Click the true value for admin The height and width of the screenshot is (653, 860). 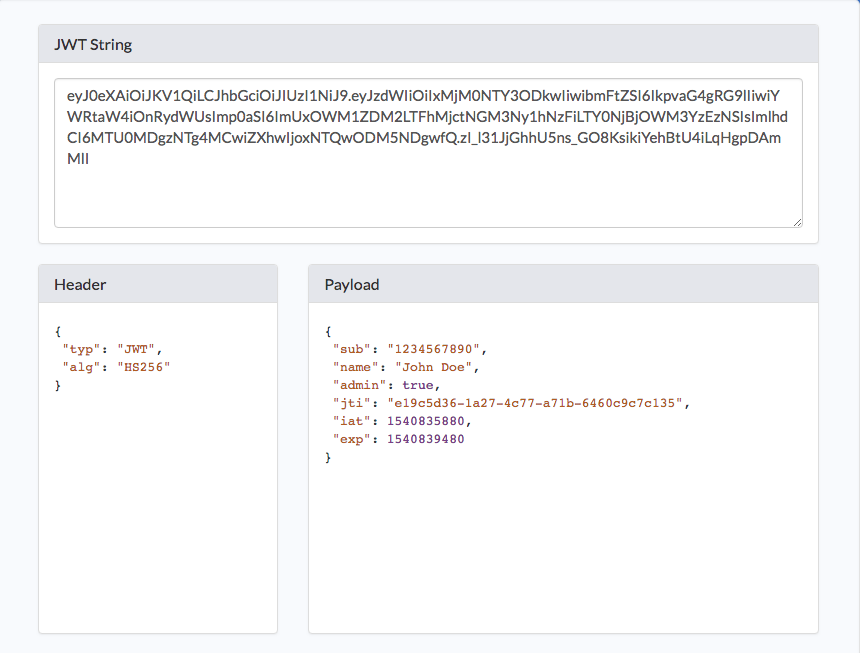click(418, 385)
